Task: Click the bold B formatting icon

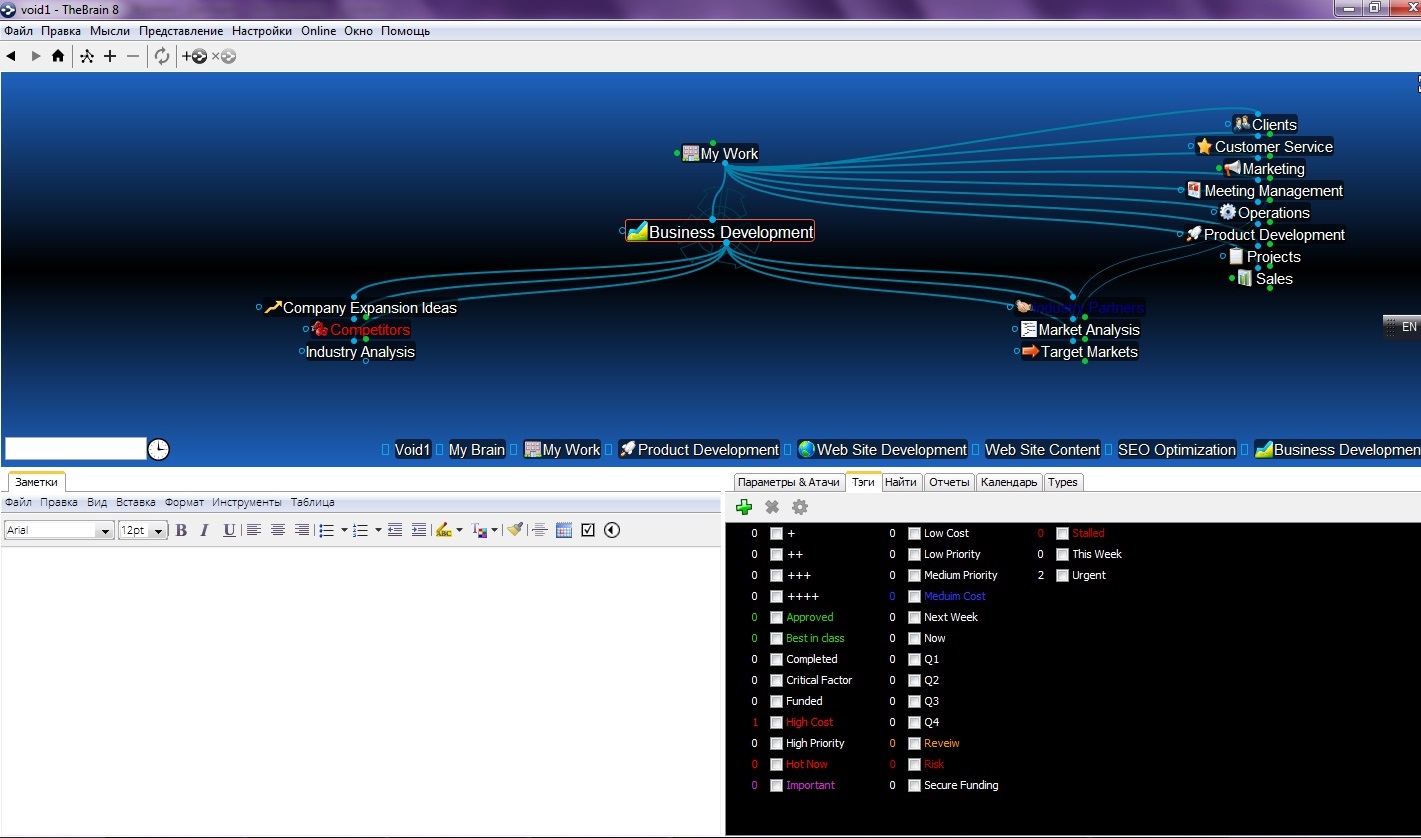Action: pos(181,530)
